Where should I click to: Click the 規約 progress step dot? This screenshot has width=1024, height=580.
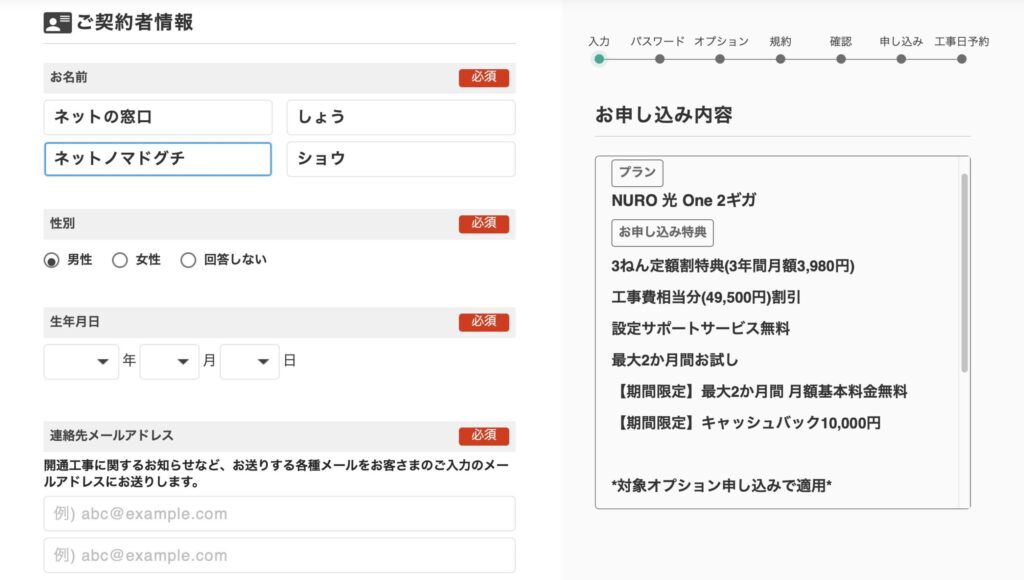pos(780,59)
